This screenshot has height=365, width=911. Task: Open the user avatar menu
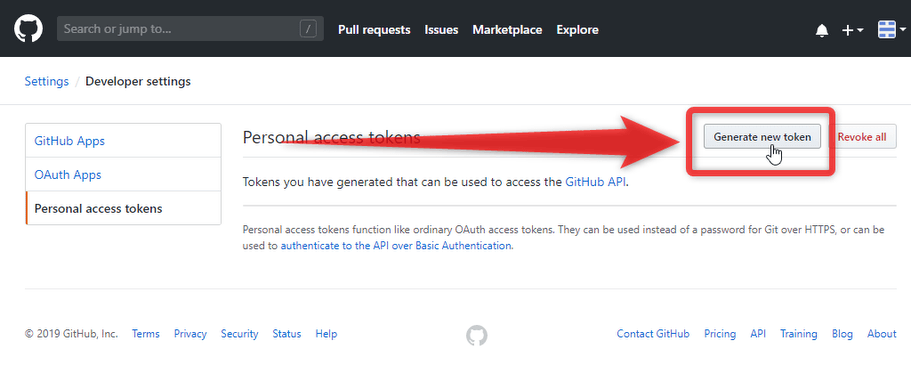(x=892, y=29)
